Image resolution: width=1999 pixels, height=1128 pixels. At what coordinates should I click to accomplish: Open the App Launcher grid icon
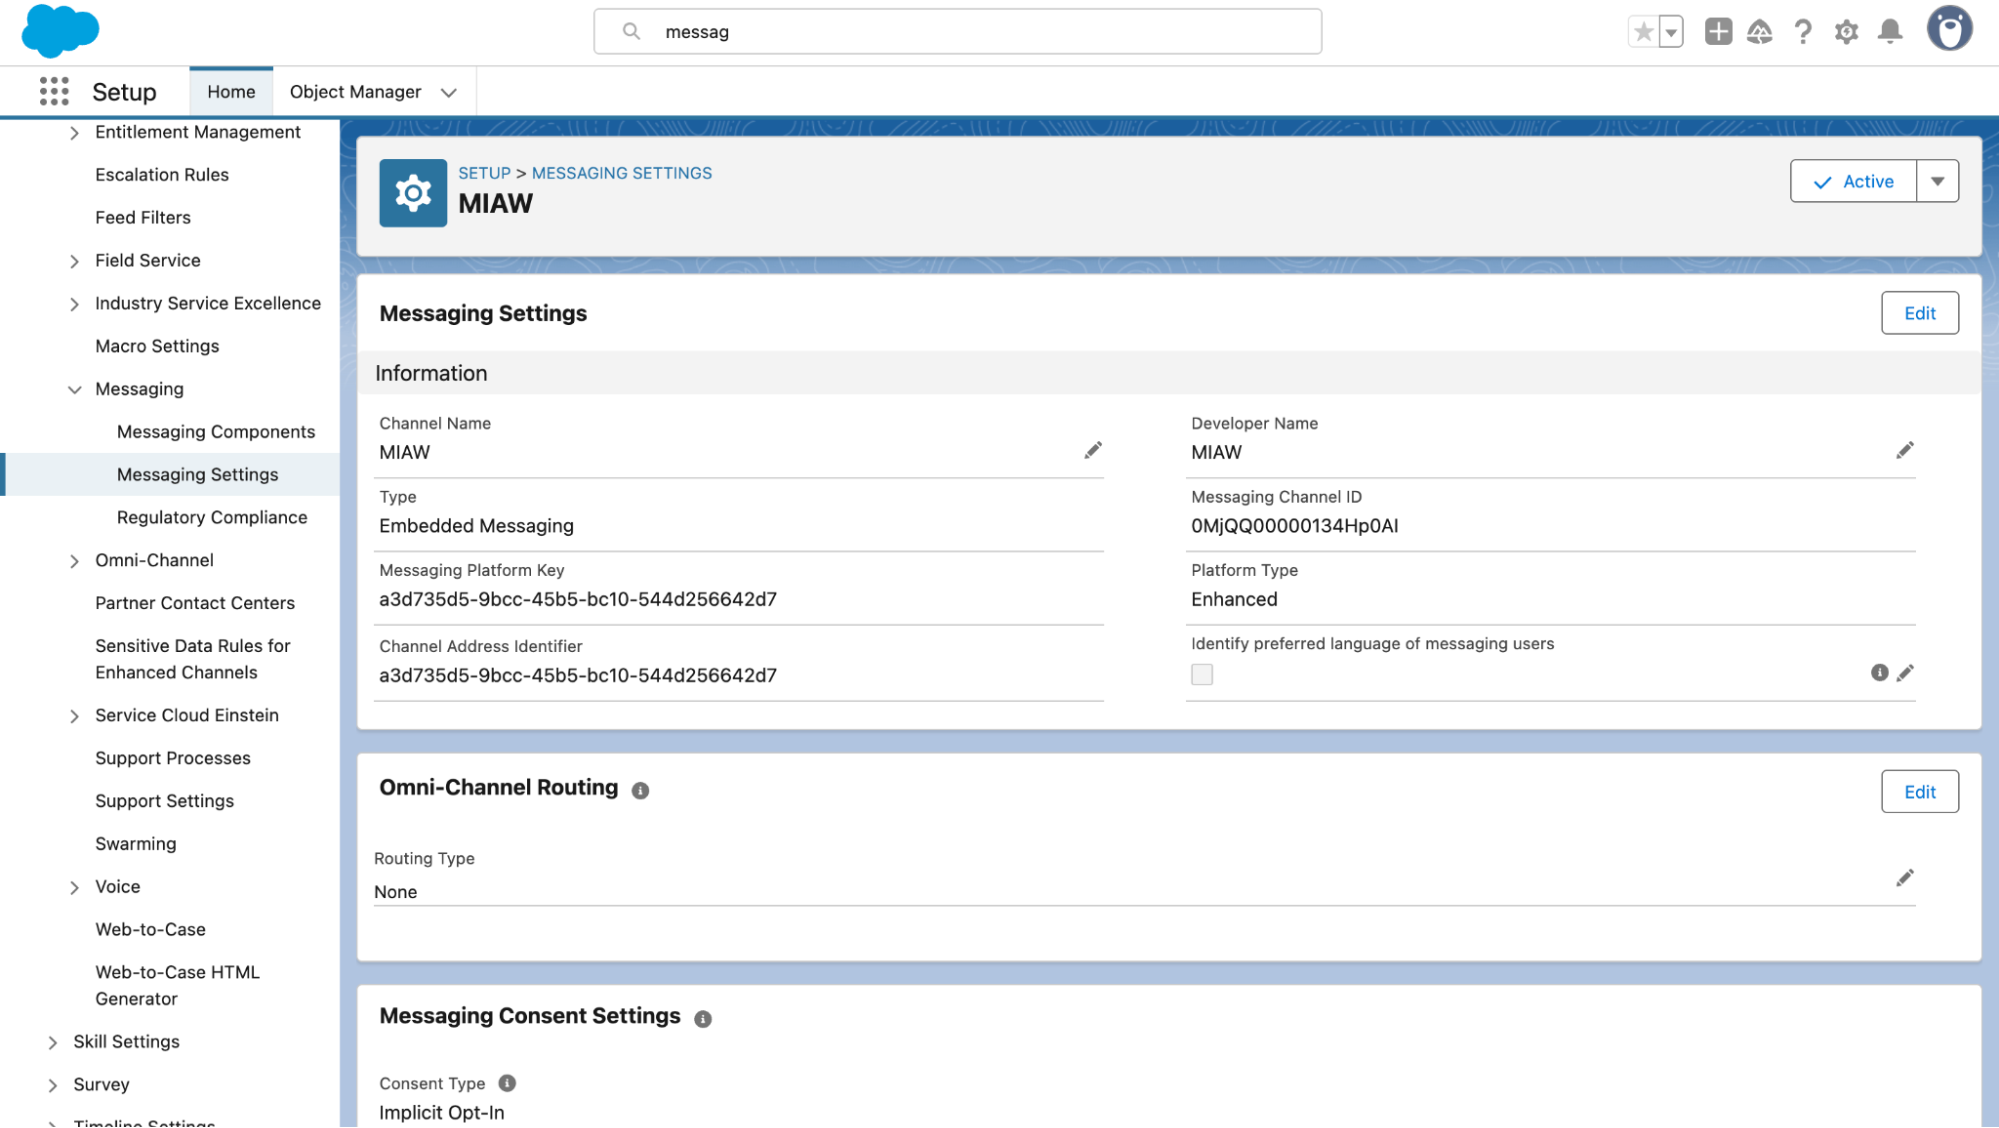(x=54, y=91)
